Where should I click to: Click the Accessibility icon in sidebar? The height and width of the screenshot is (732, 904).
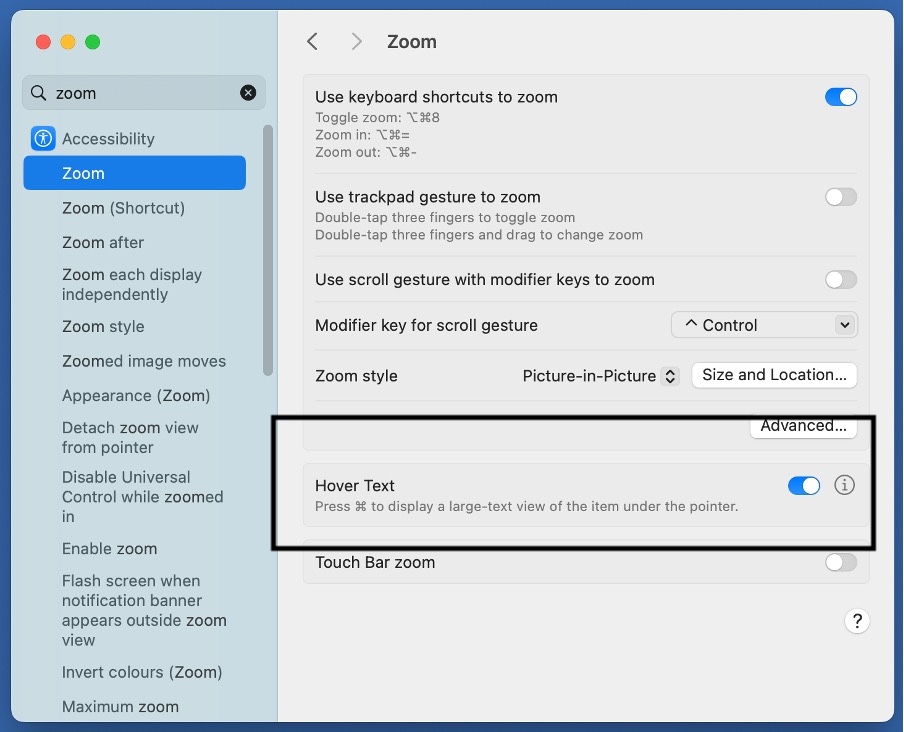(x=43, y=138)
